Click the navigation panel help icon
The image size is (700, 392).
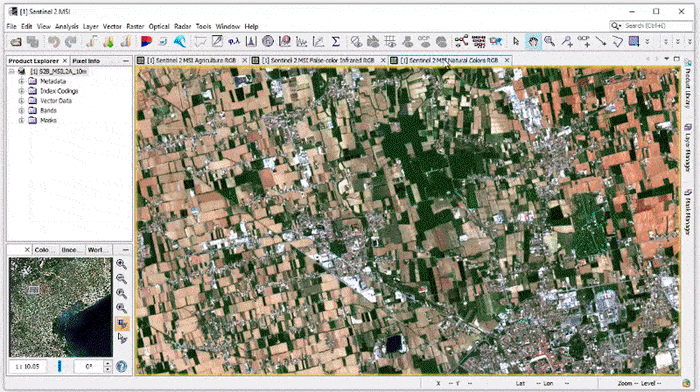pos(121,367)
